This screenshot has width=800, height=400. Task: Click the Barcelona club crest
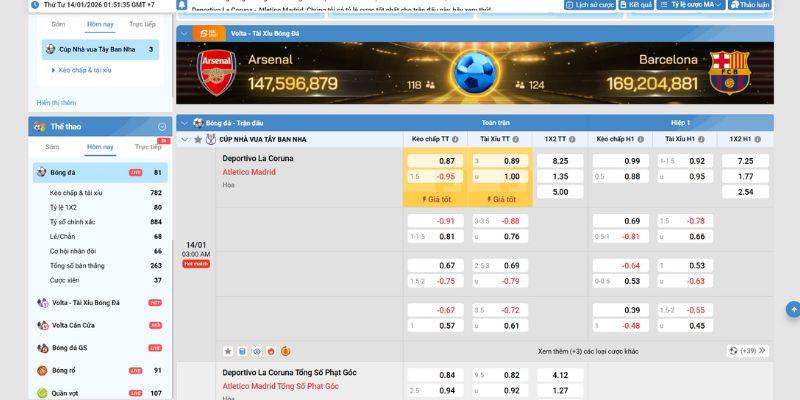click(729, 72)
